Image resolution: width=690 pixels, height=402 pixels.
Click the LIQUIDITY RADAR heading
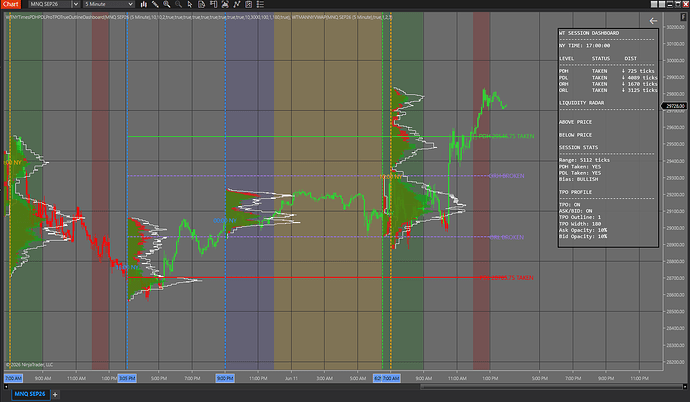[581, 103]
